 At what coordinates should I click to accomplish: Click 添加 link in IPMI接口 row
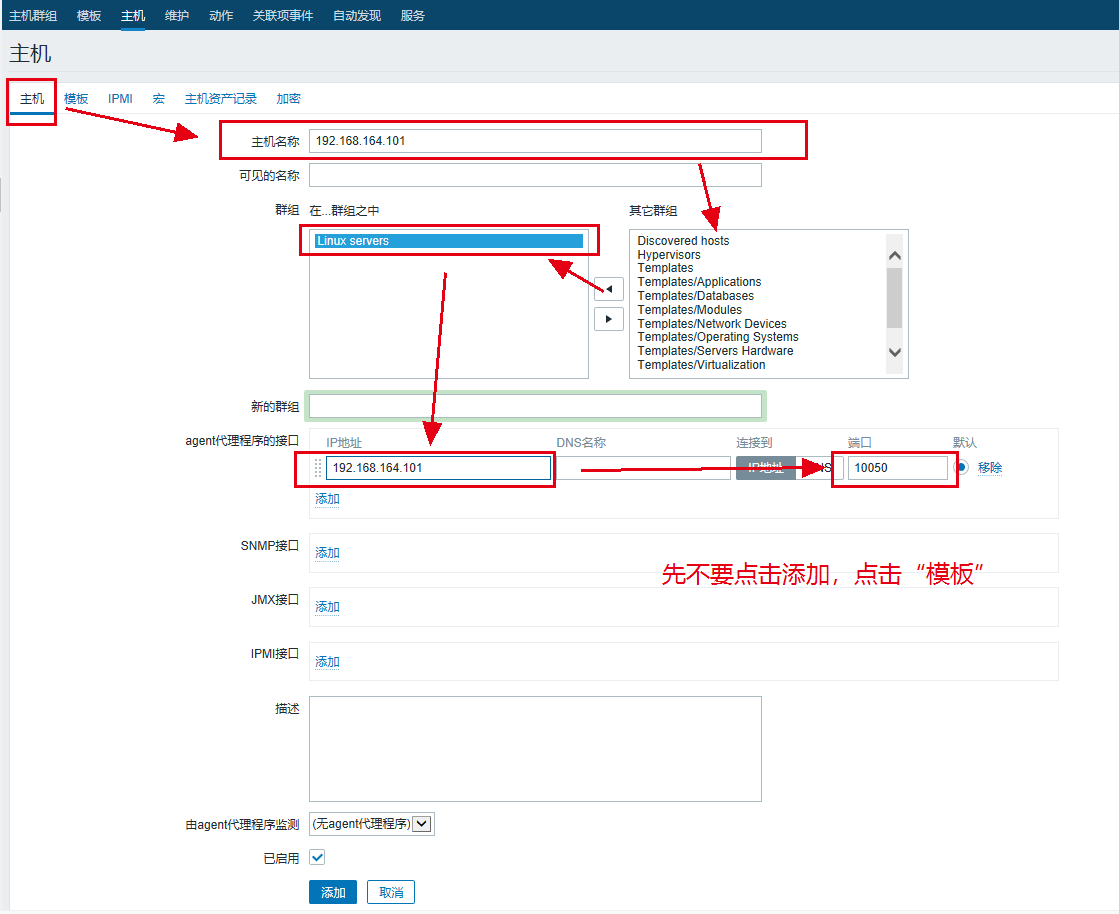point(328,662)
